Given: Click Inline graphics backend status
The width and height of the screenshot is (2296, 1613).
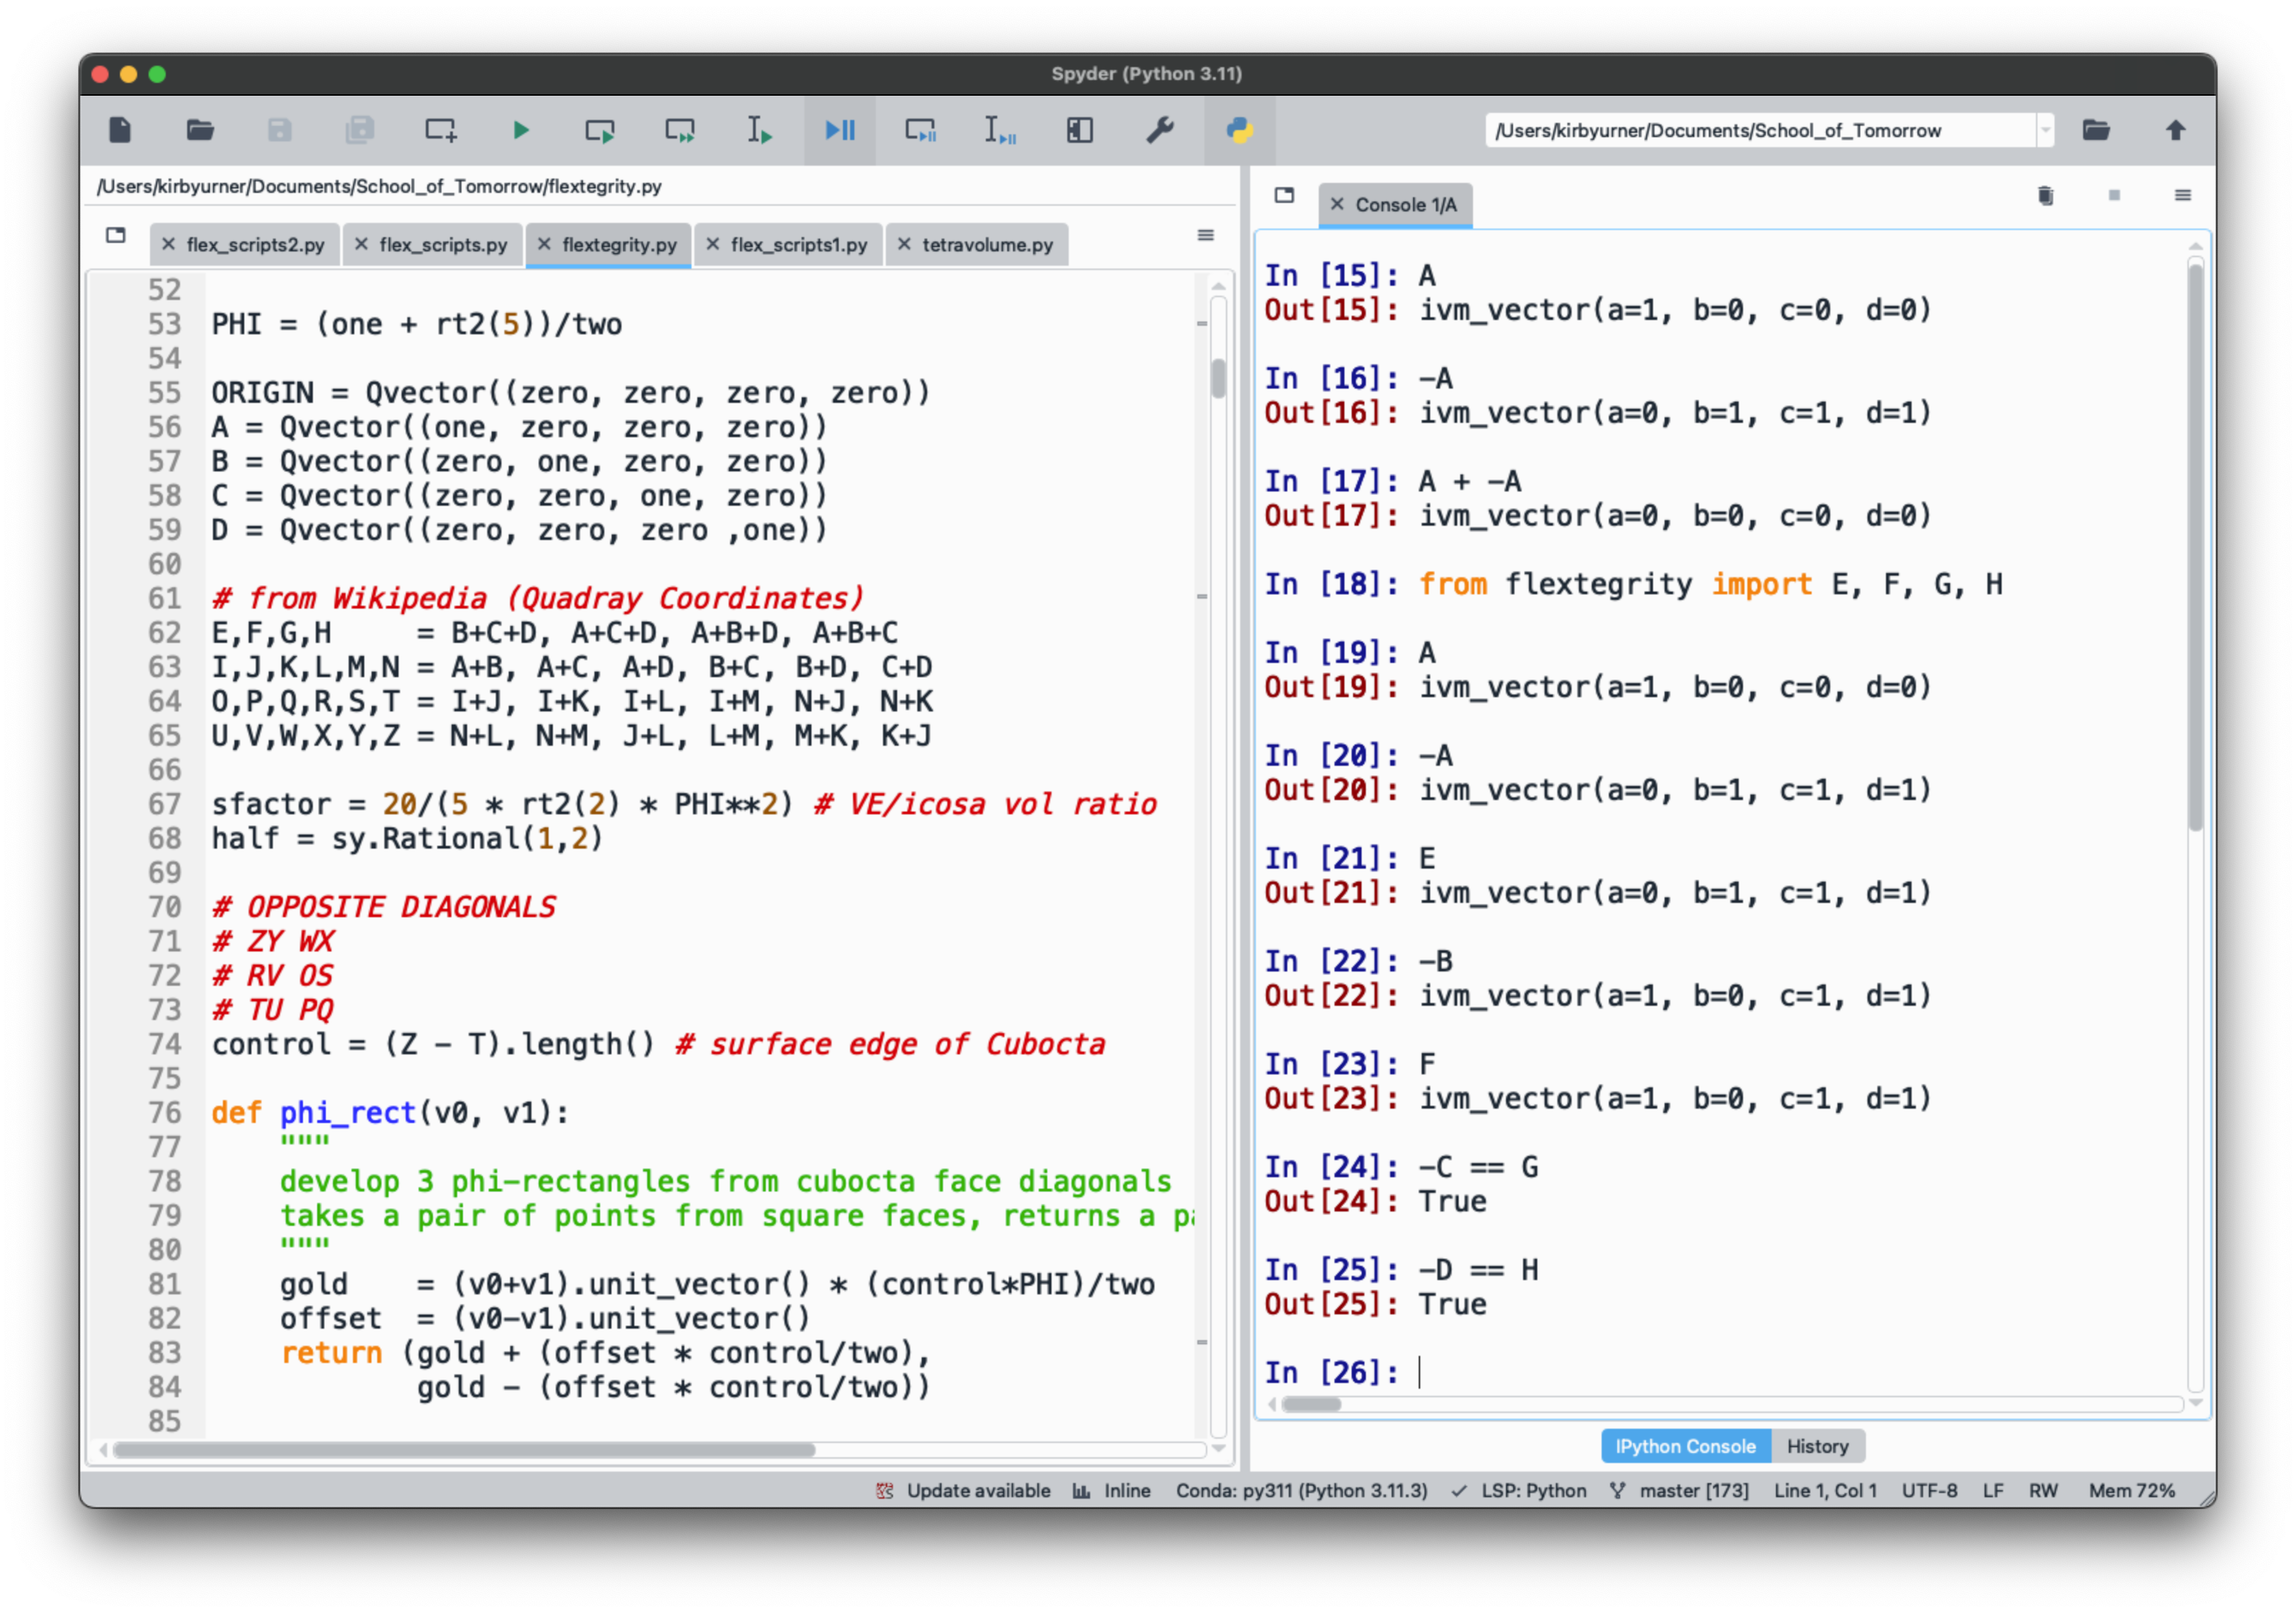Looking at the screenshot, I should tap(1112, 1491).
